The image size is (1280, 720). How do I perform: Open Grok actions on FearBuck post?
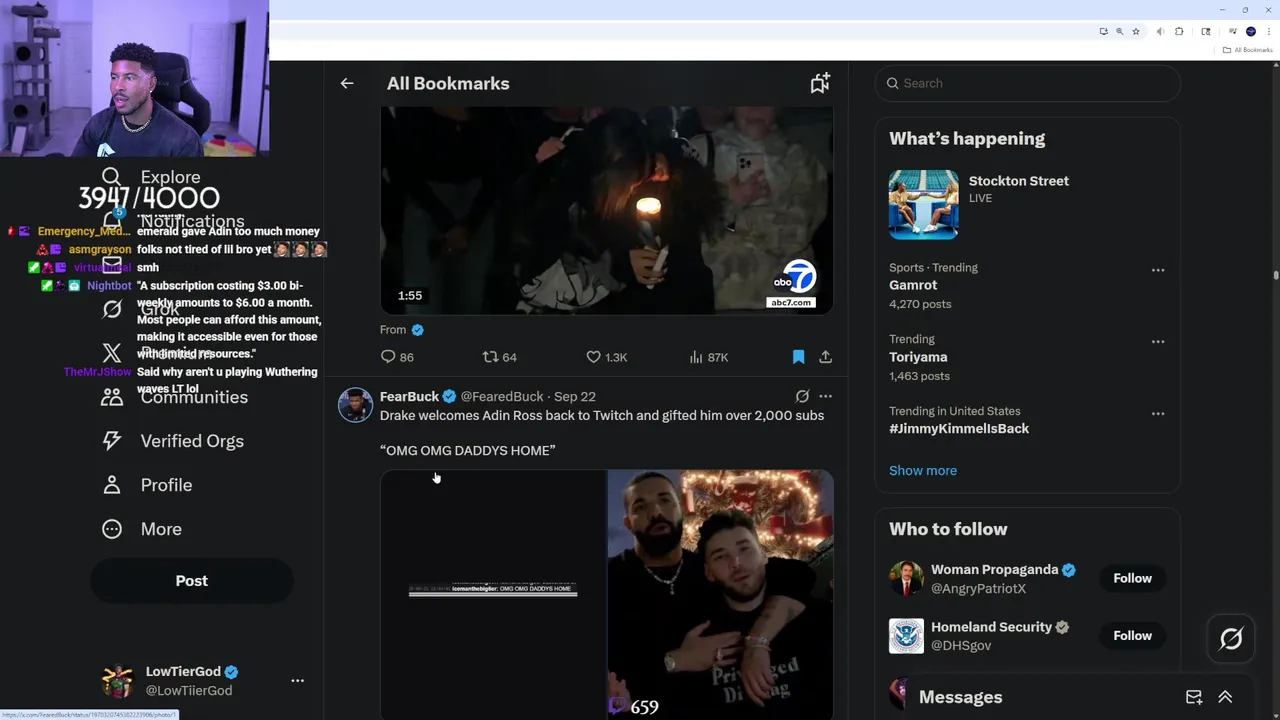[802, 397]
